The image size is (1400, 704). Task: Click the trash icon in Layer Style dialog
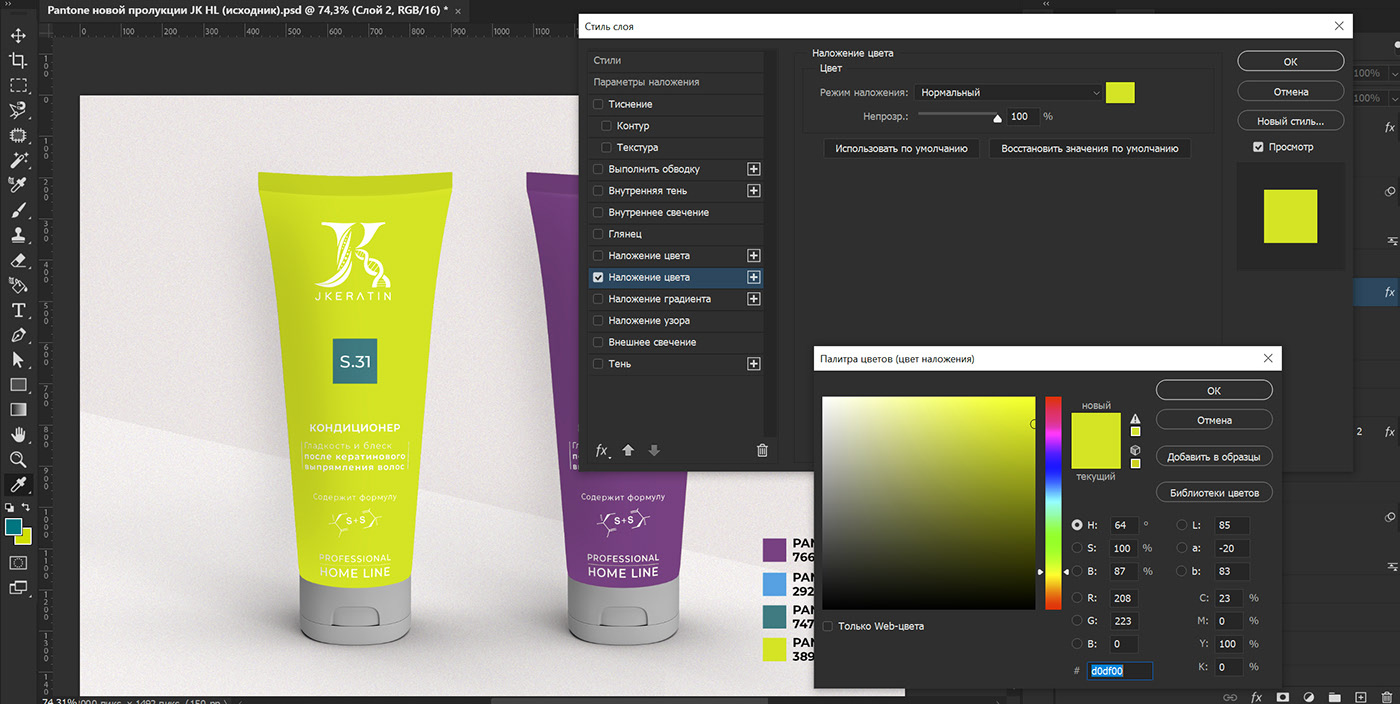pos(762,451)
